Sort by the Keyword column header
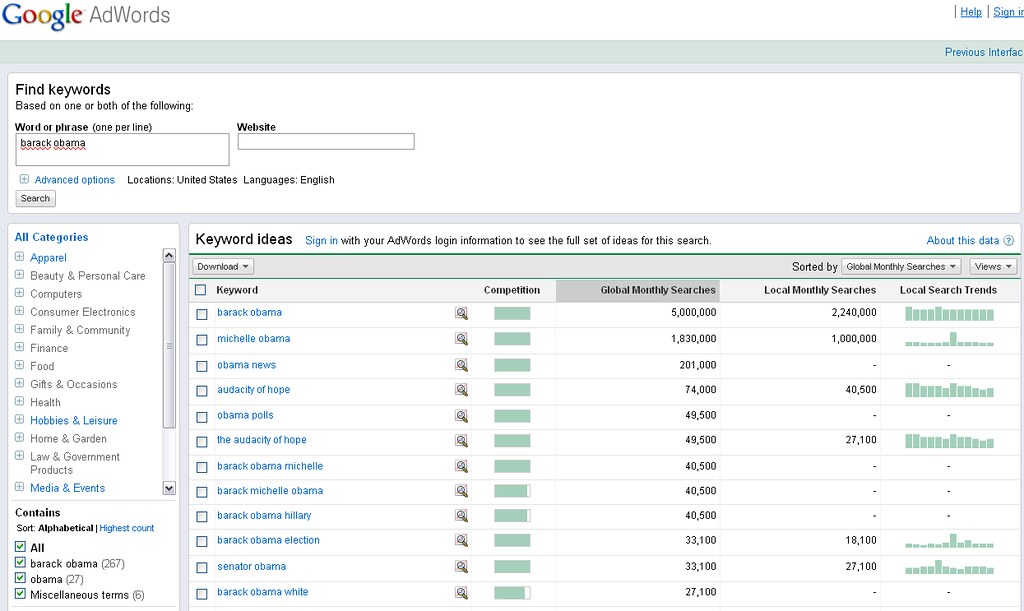Screen dimensions: 1024x611 click(x=237, y=290)
